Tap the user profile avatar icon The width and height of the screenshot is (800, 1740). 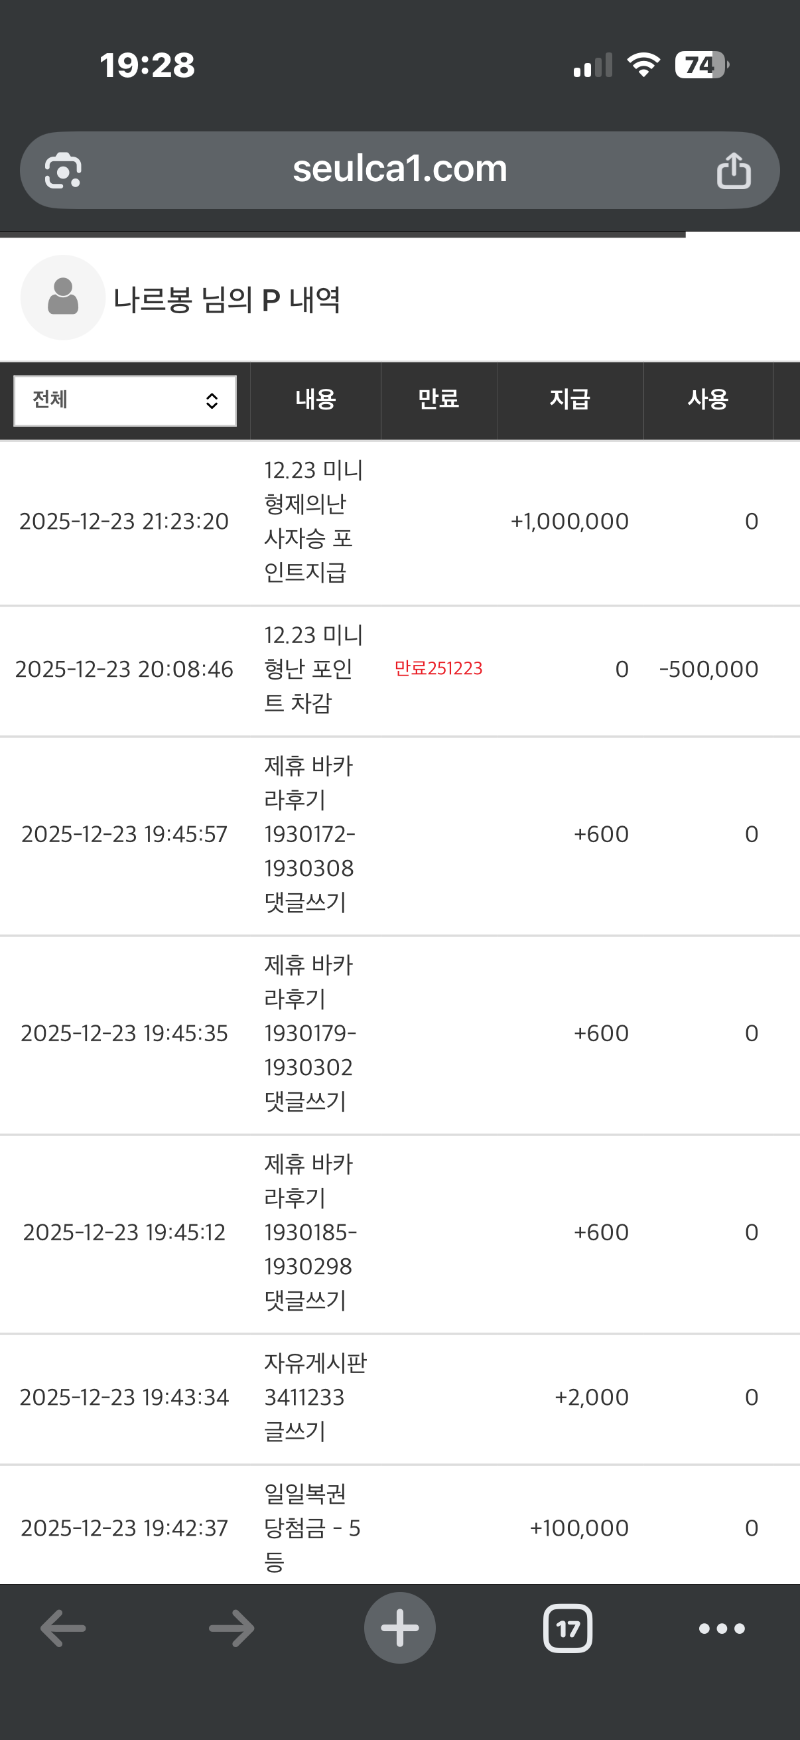[63, 298]
